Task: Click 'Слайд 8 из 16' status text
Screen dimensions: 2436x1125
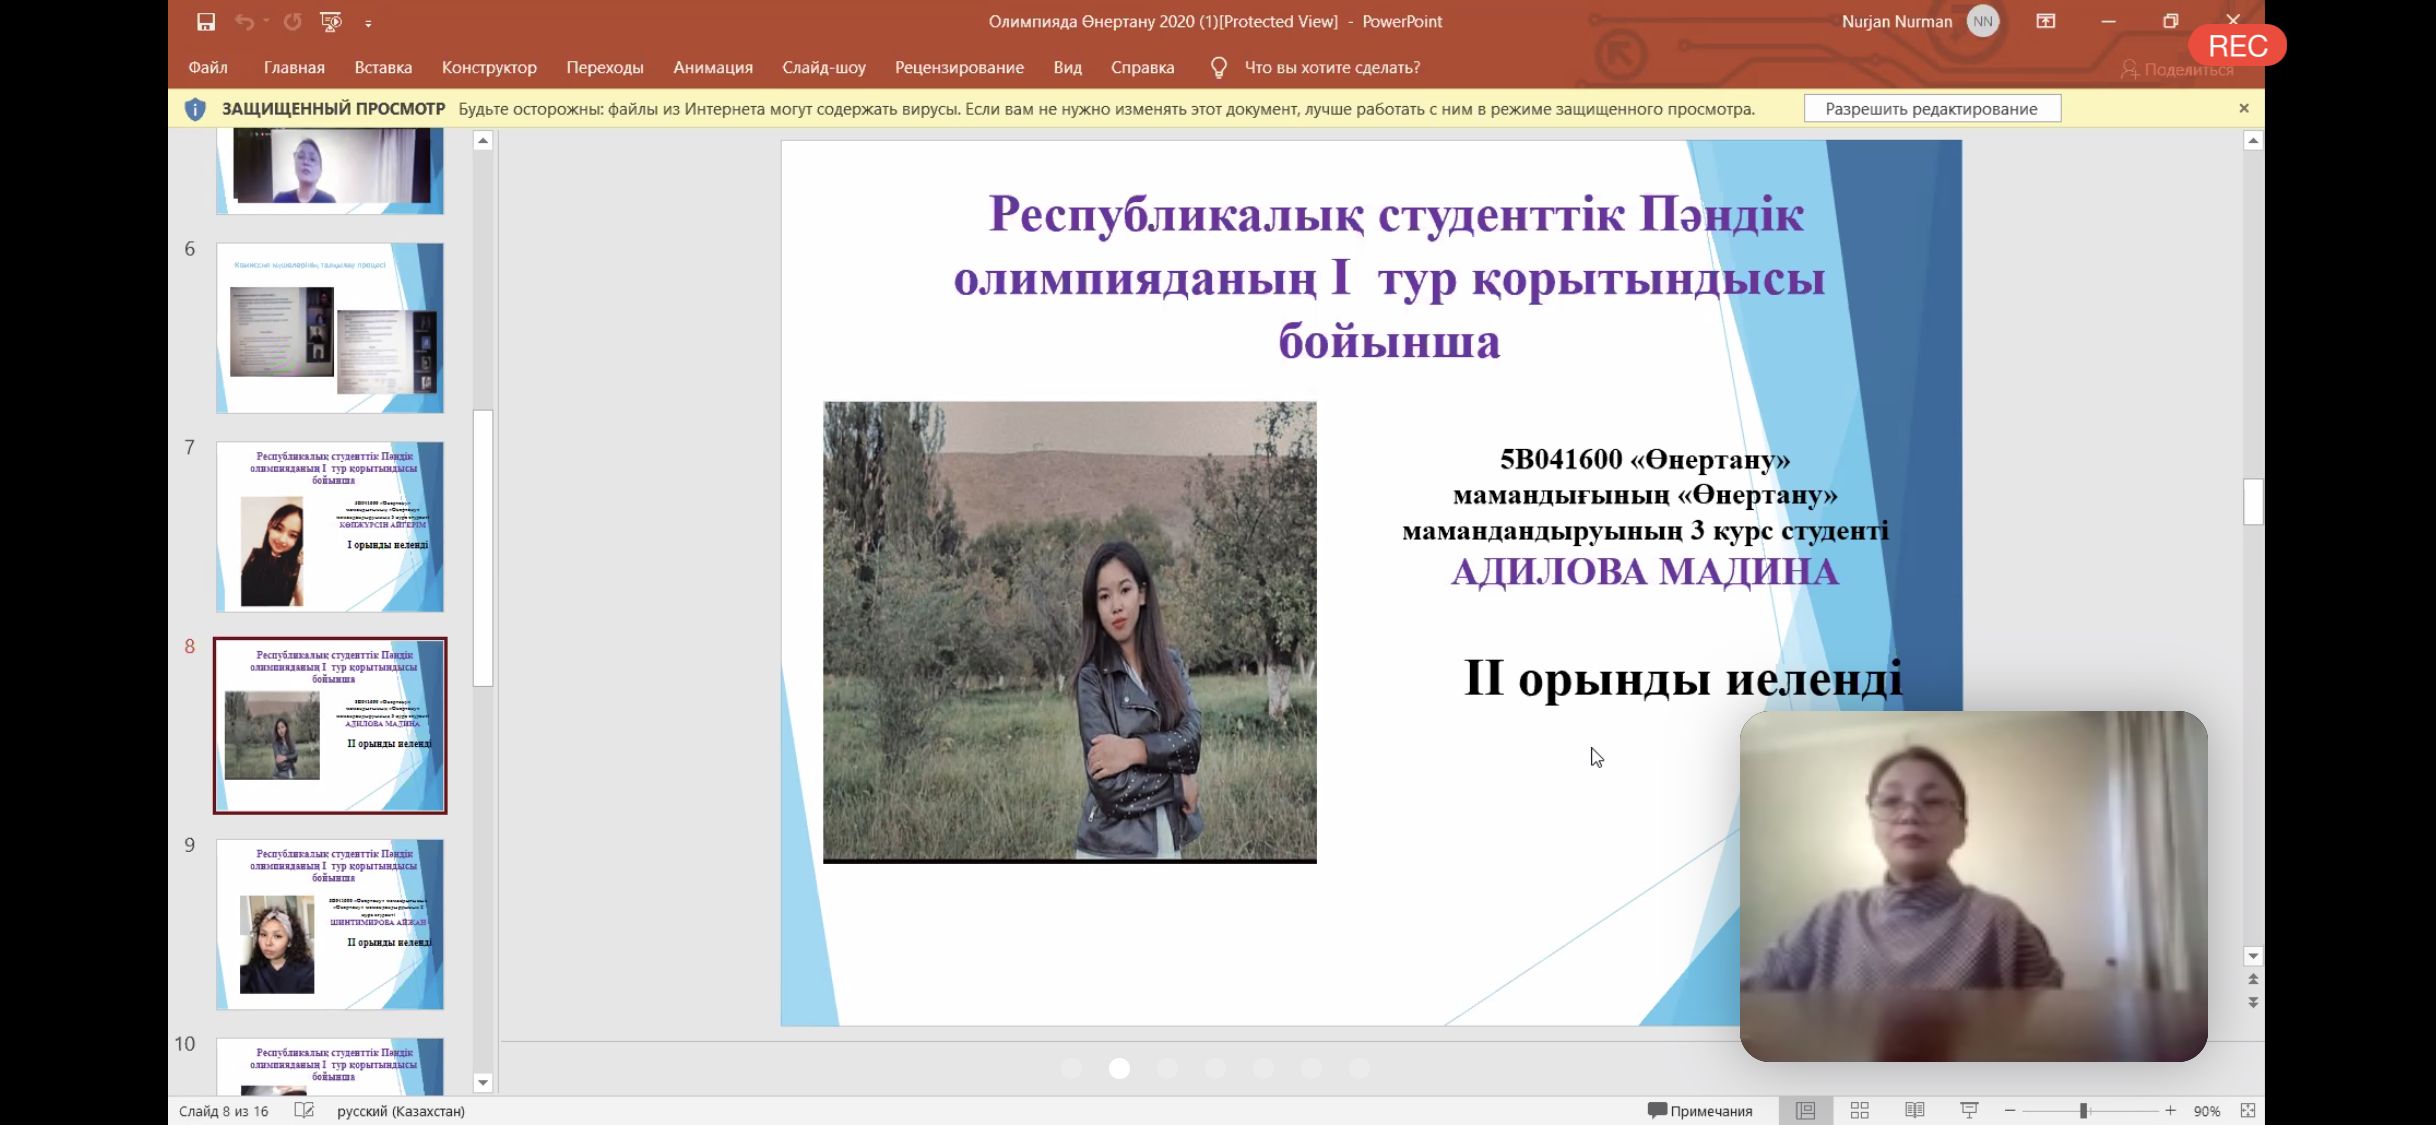Action: coord(224,1111)
